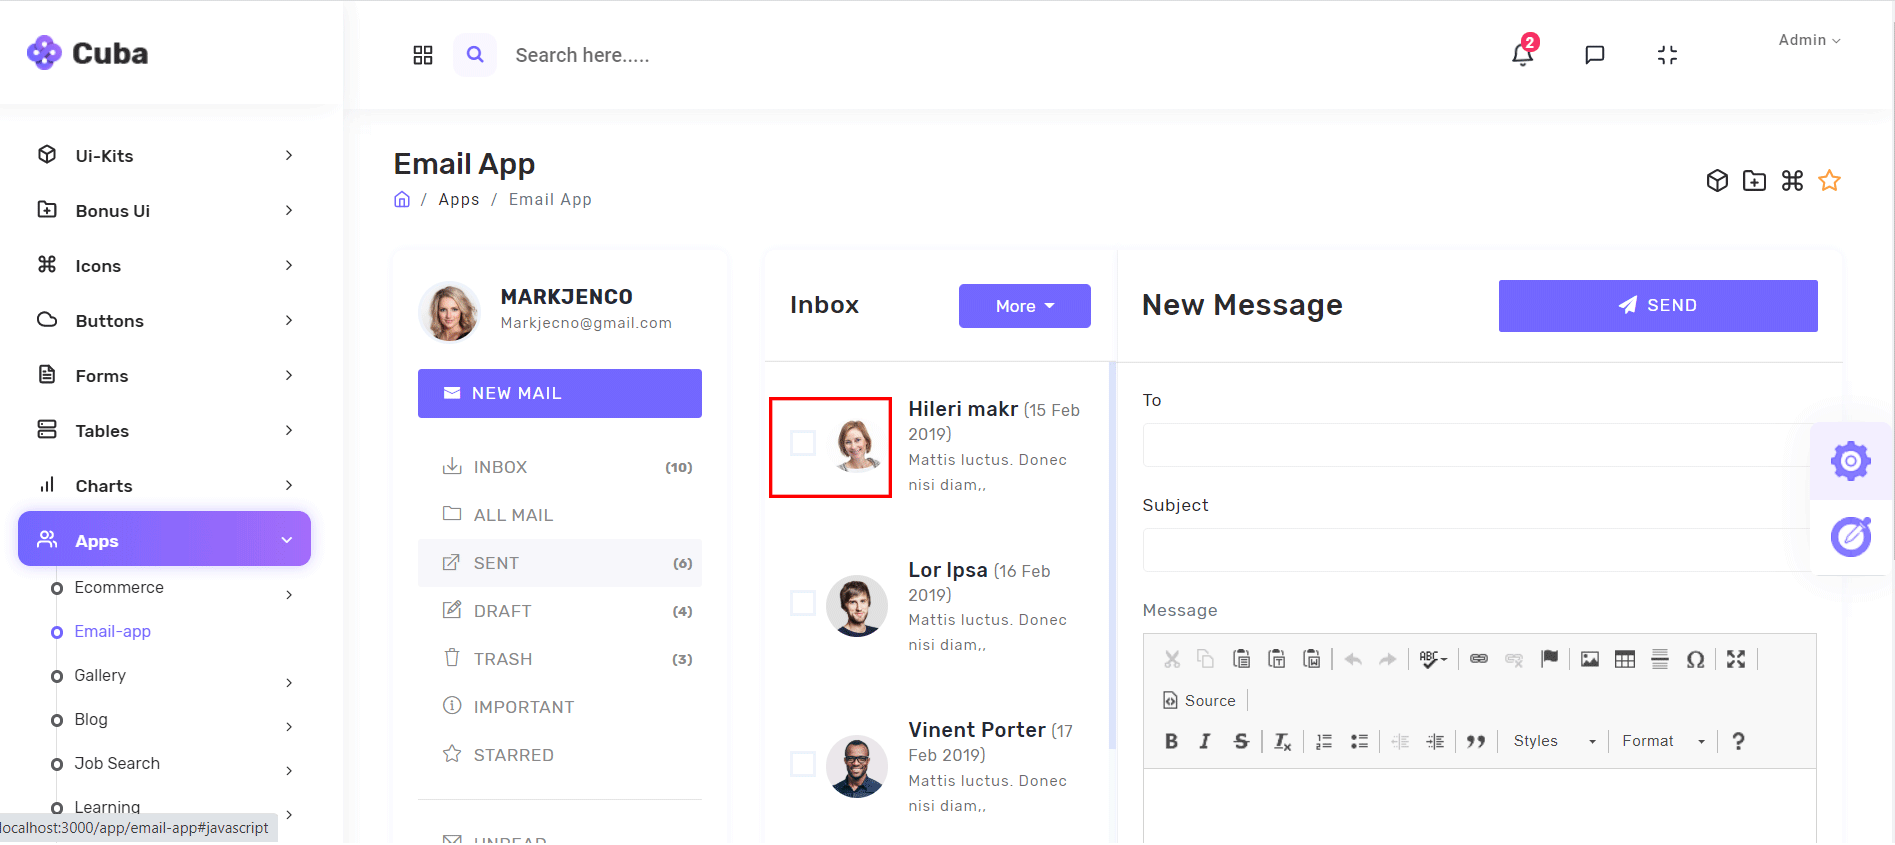Expand the Ui-Kits sidebar menu
Viewport: 1895px width, 845px height.
pos(165,155)
